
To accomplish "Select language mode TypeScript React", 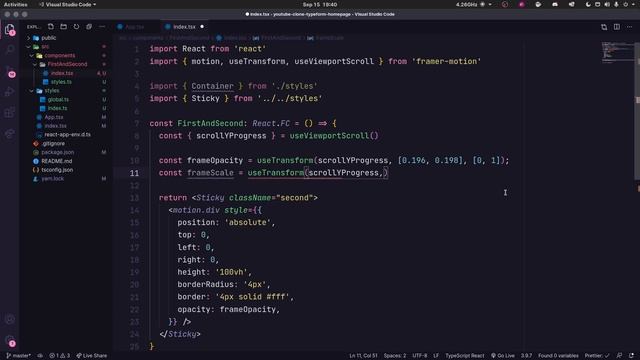I will point(464,356).
